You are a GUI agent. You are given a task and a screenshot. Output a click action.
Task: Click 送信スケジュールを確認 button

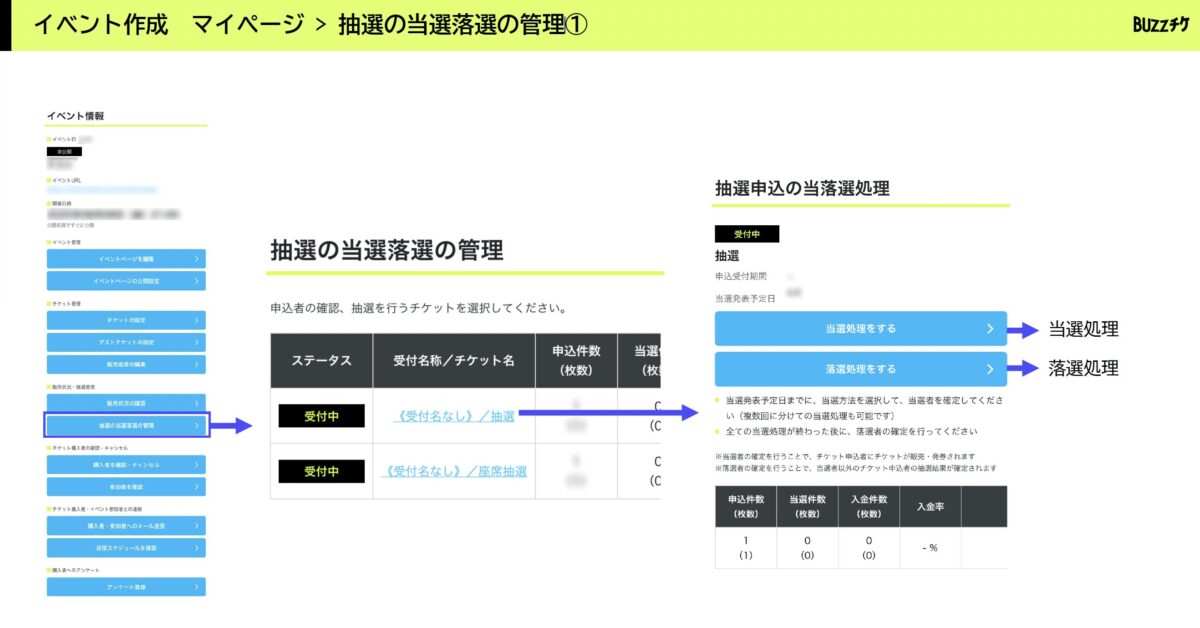[126, 548]
